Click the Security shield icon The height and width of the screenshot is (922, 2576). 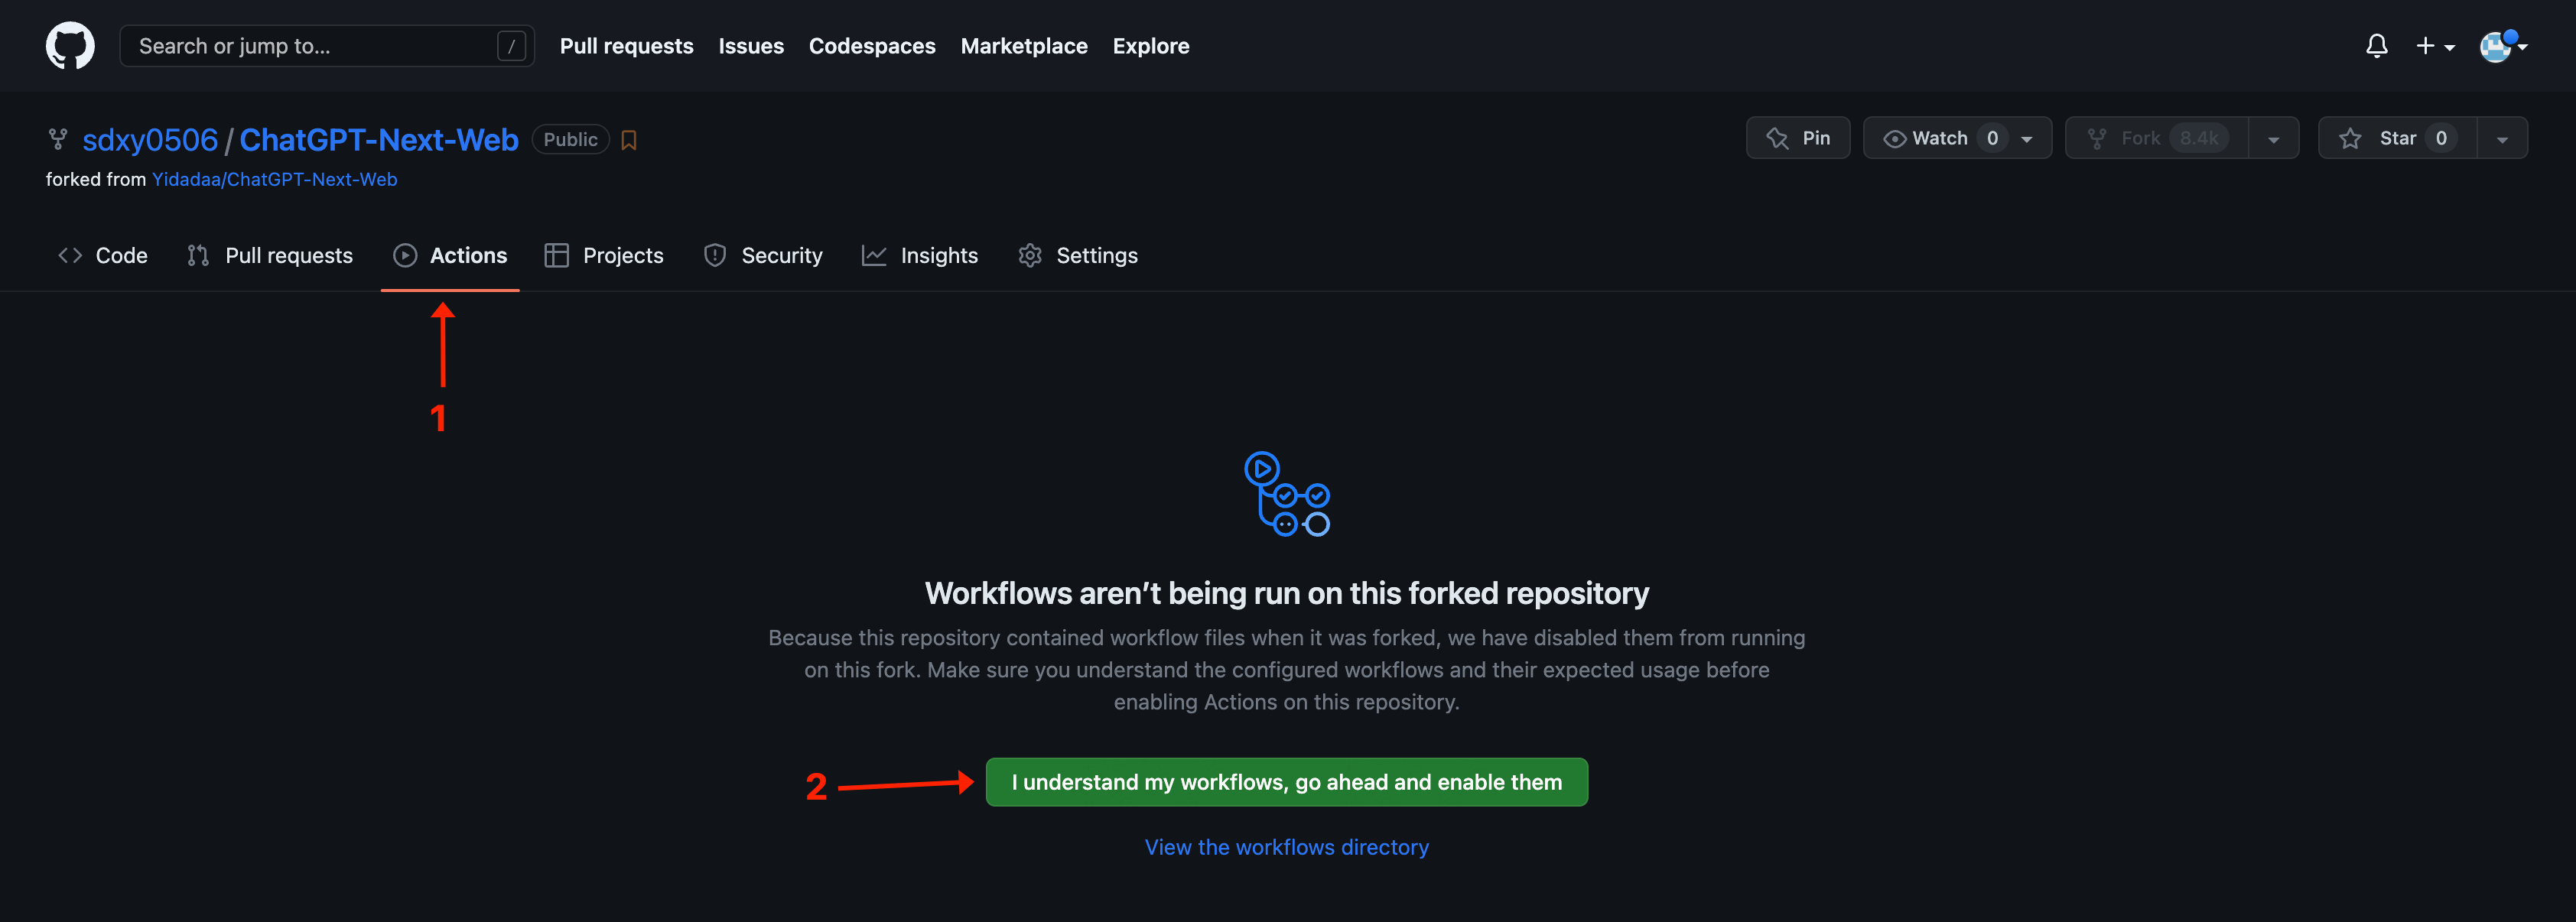715,256
